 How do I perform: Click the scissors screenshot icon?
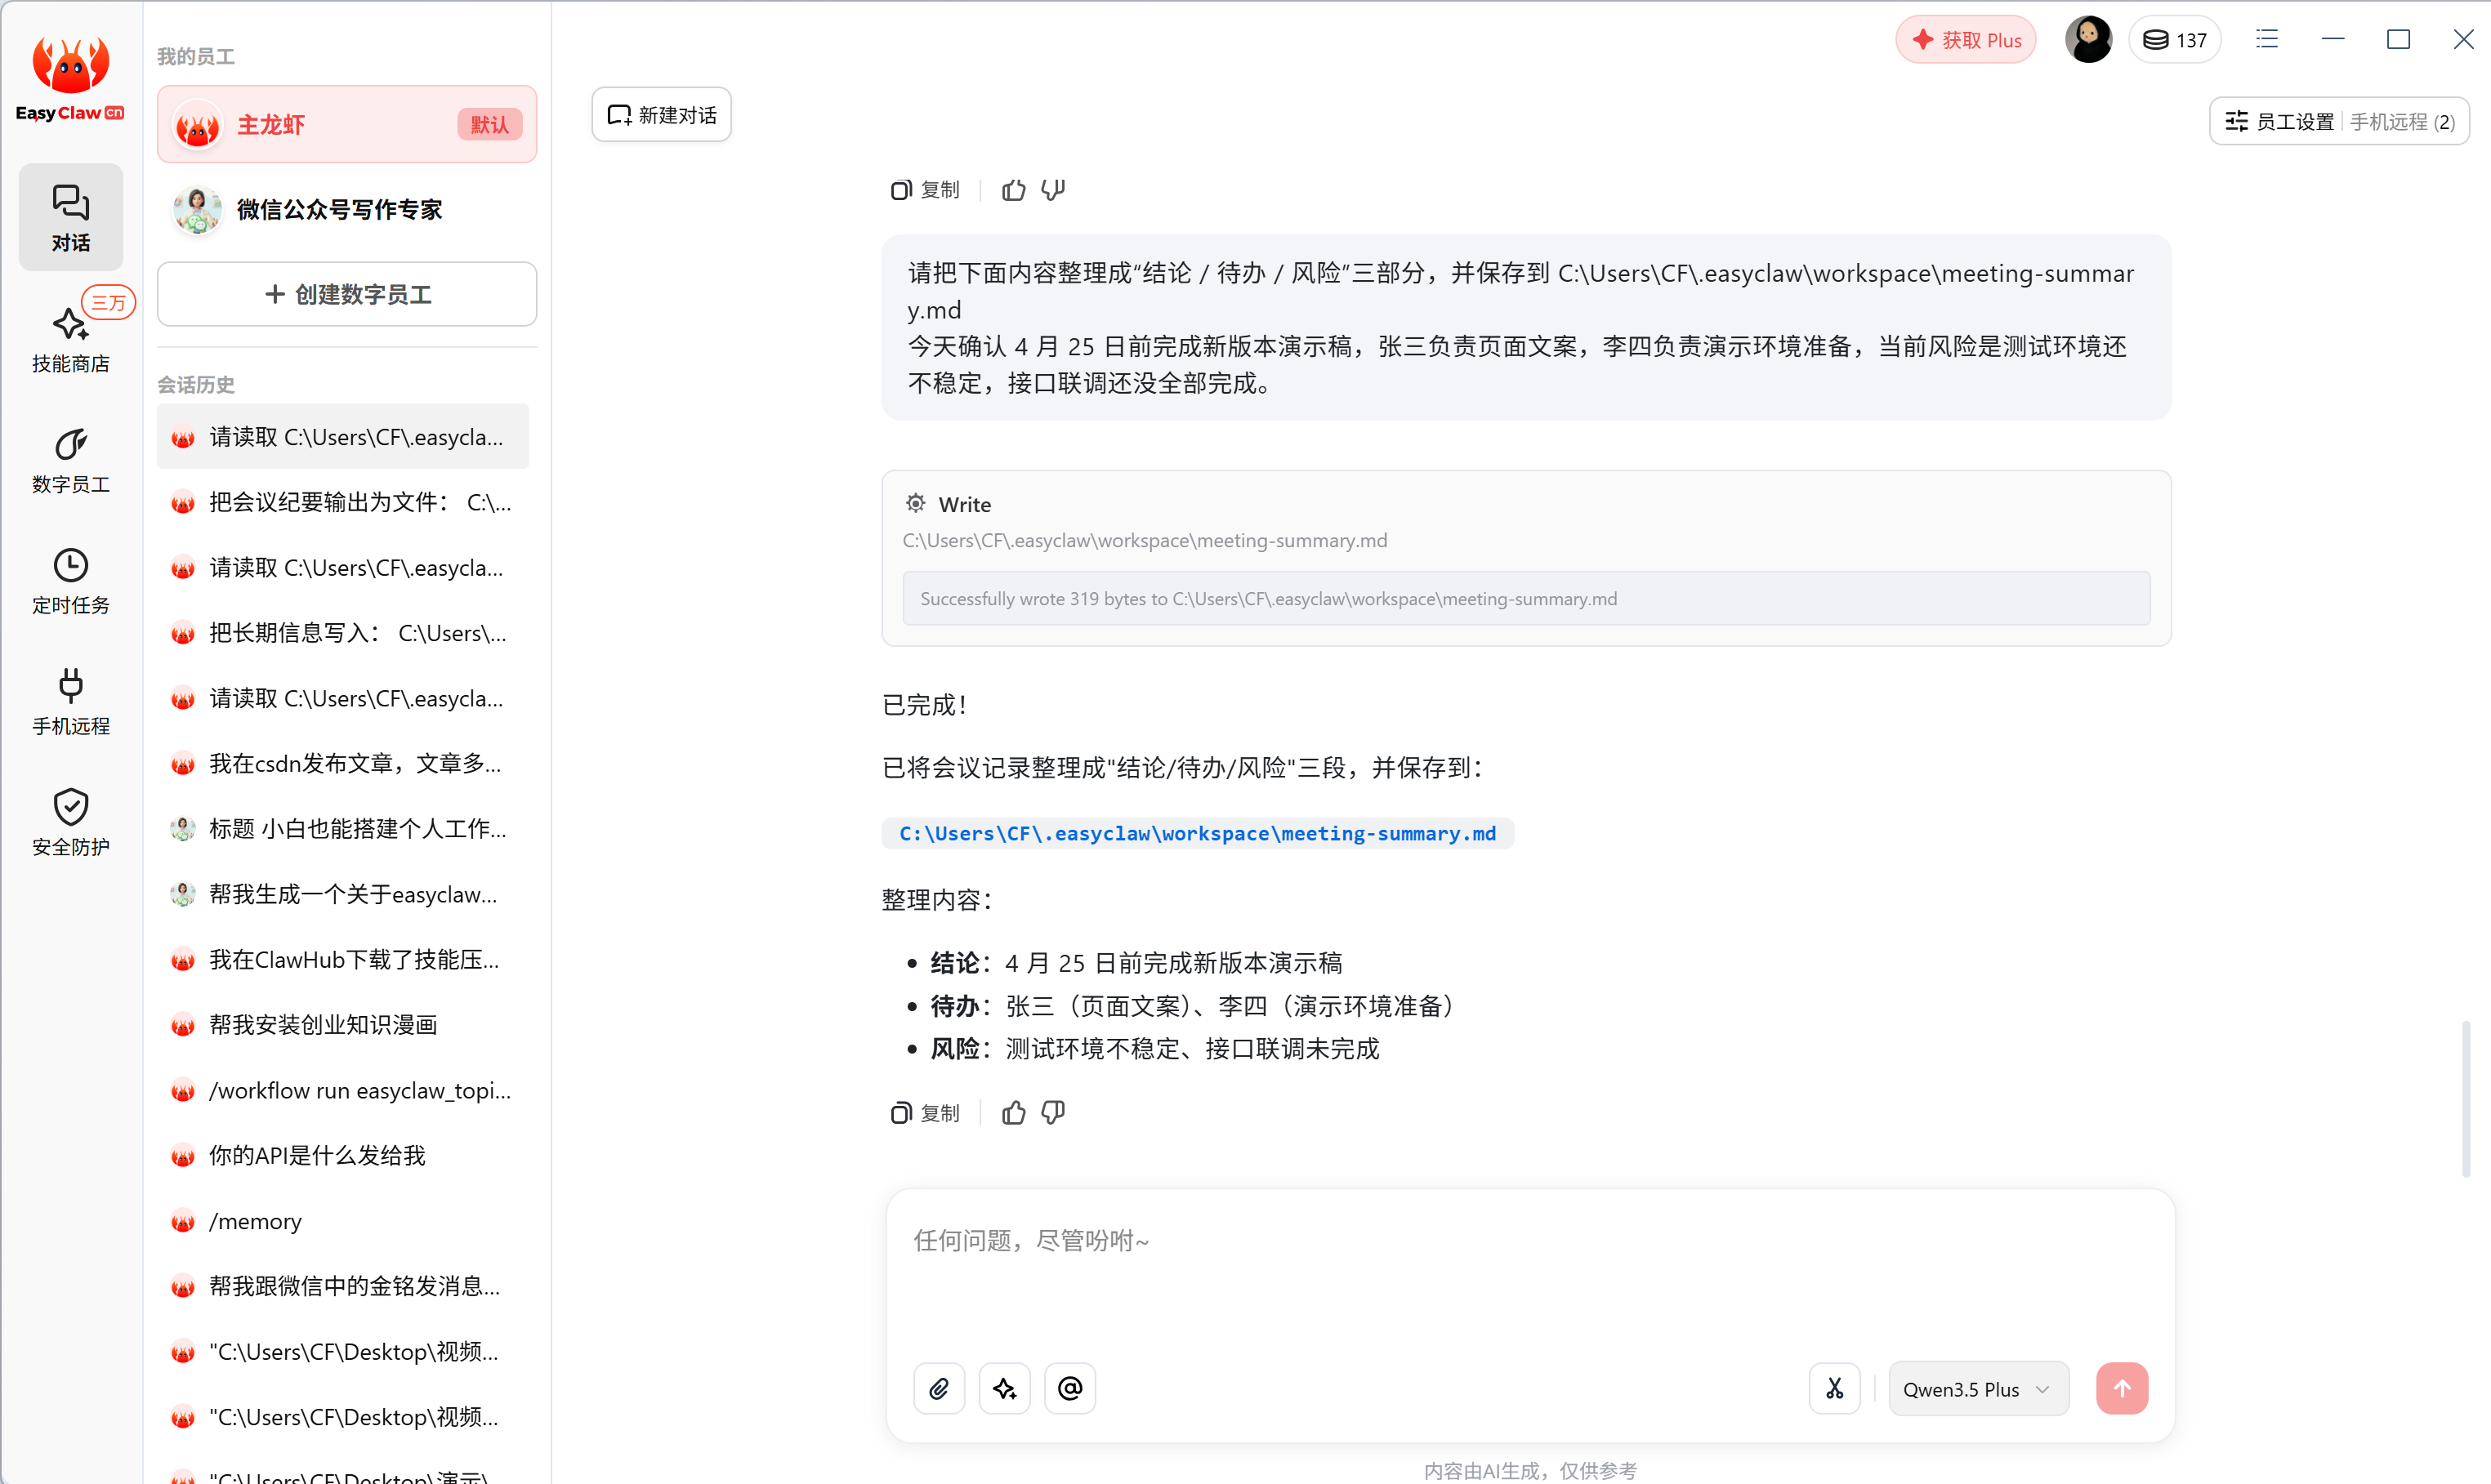1834,1388
